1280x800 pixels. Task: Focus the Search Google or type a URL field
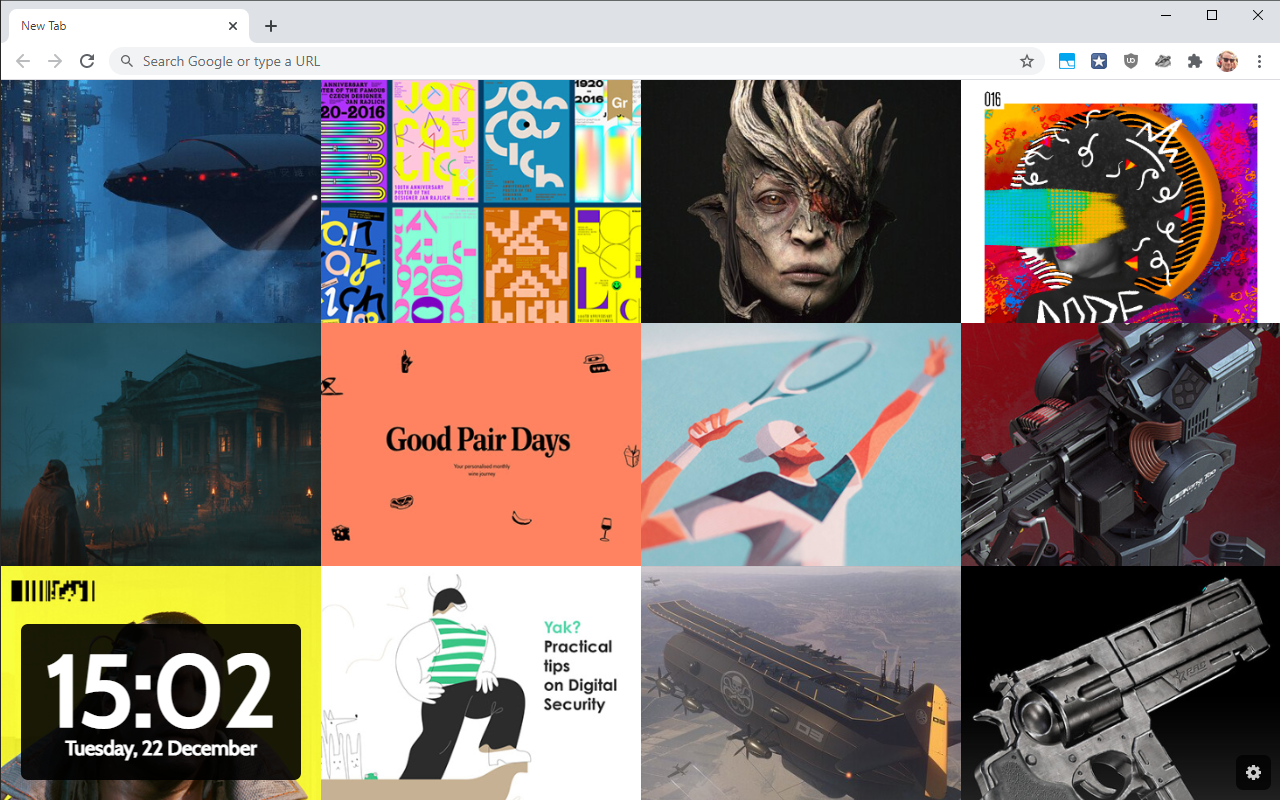576,61
